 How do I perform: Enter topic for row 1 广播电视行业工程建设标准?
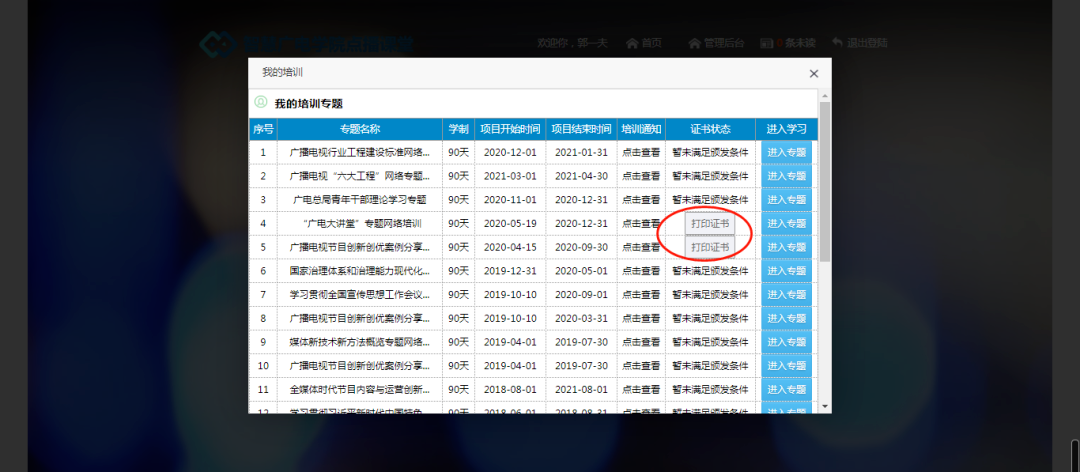click(x=787, y=152)
